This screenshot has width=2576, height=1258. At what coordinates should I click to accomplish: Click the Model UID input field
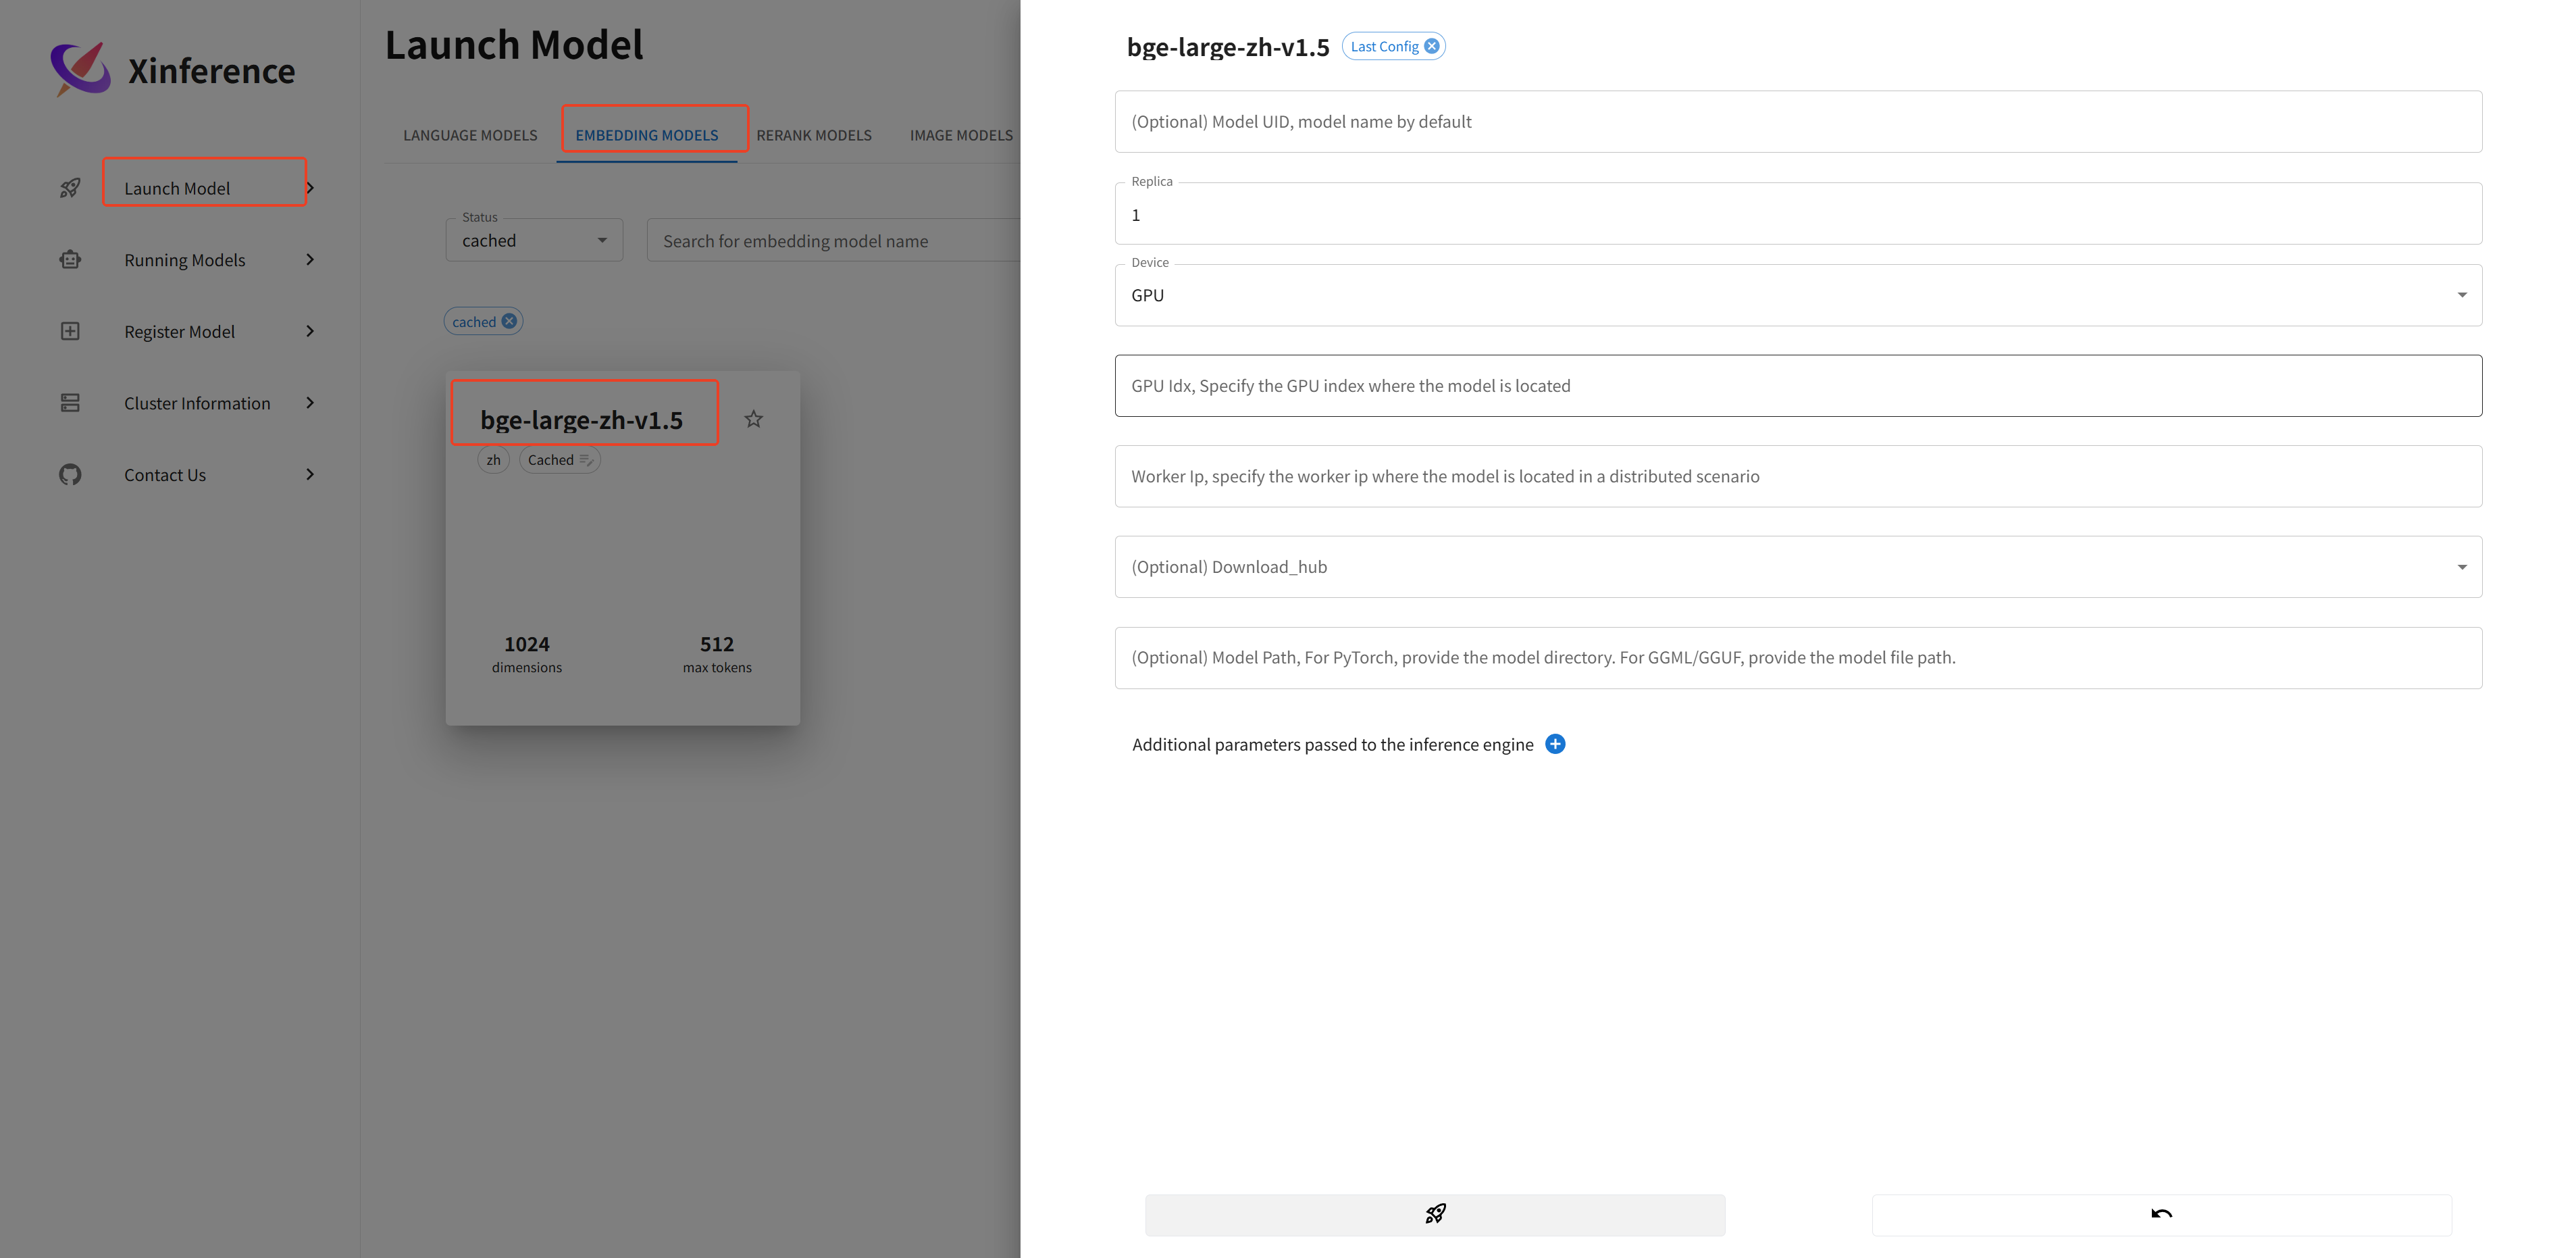[1797, 122]
